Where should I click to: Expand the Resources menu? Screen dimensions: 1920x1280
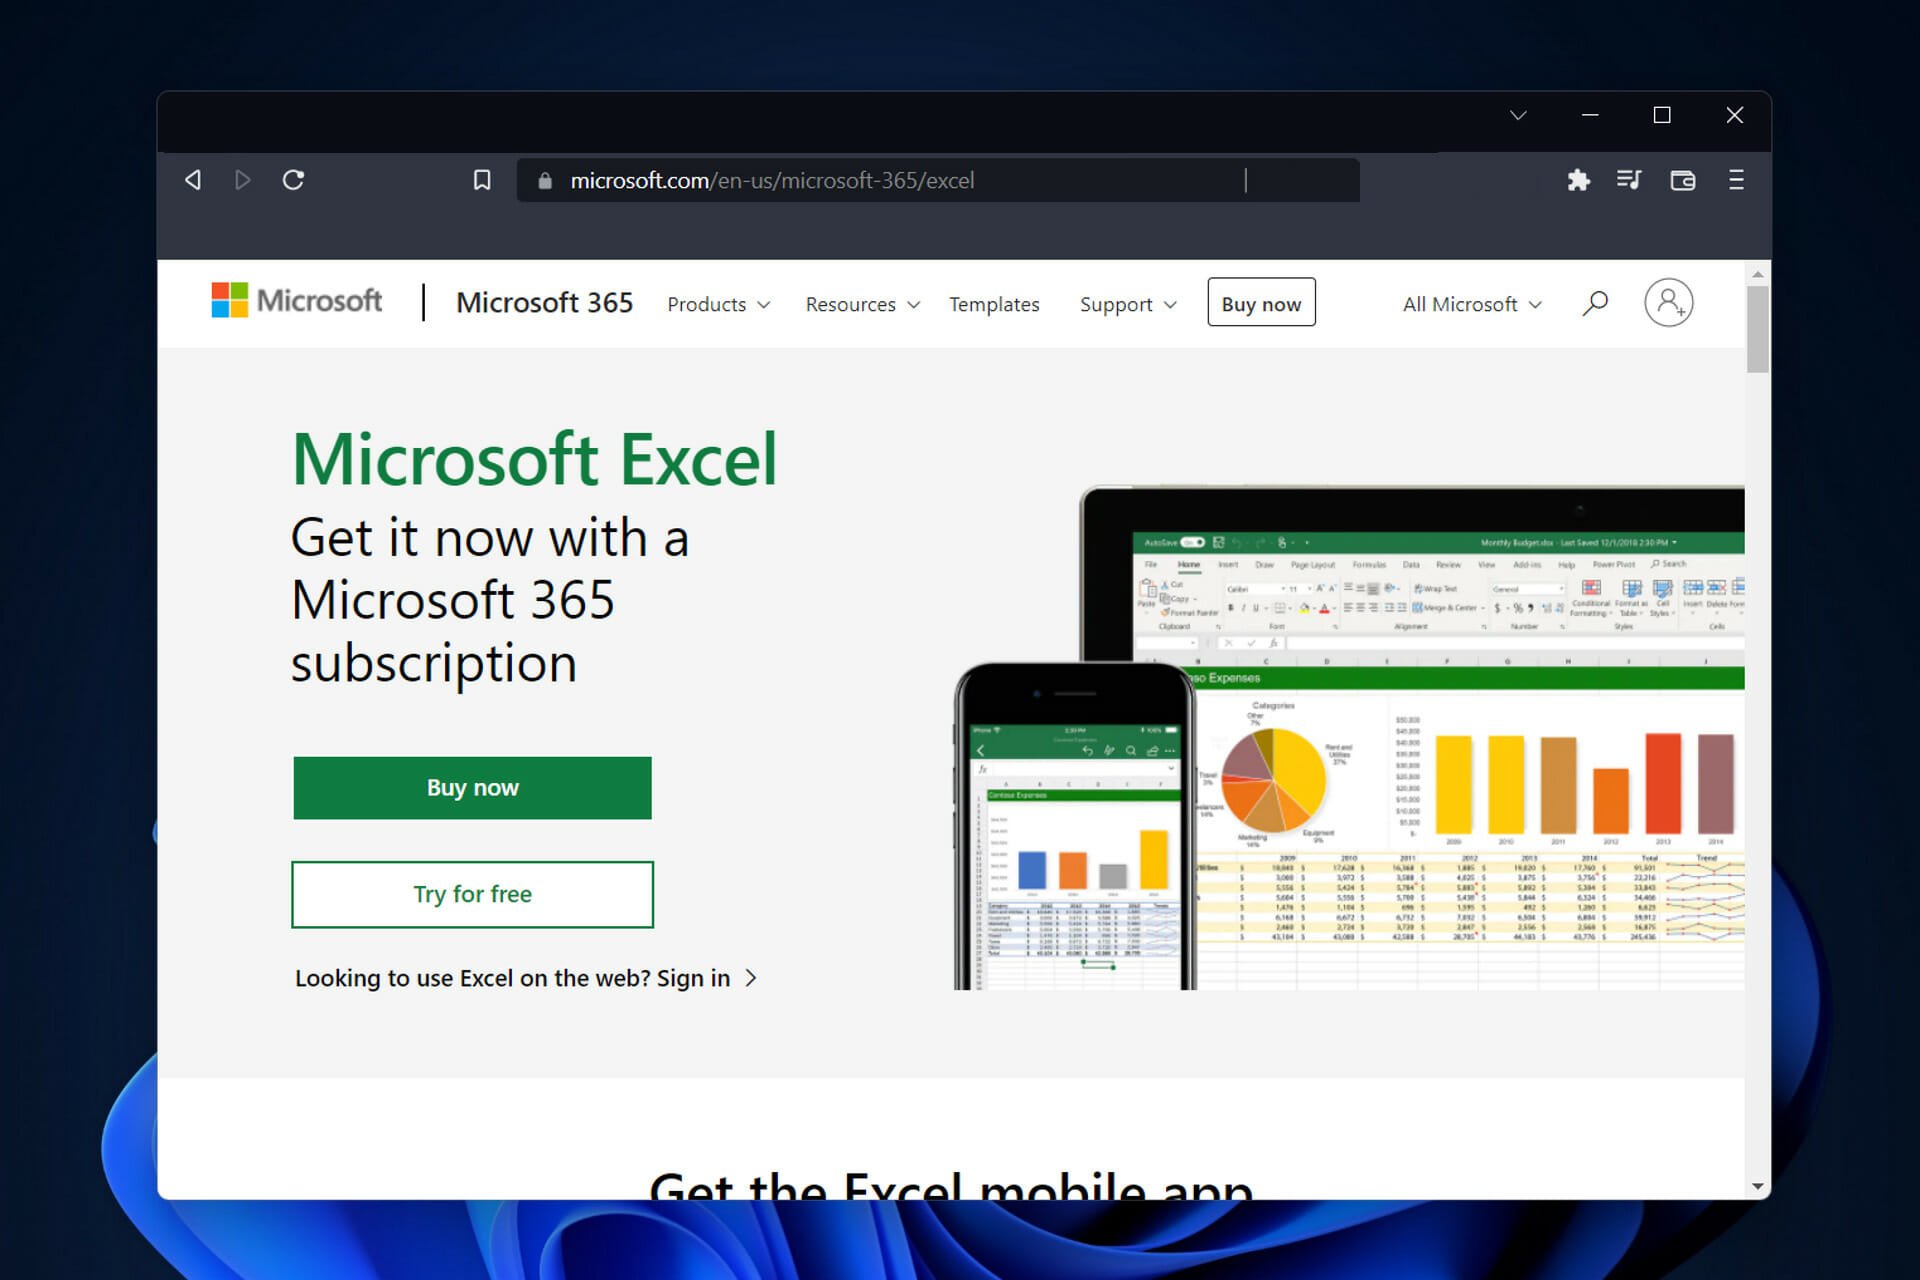862,304
